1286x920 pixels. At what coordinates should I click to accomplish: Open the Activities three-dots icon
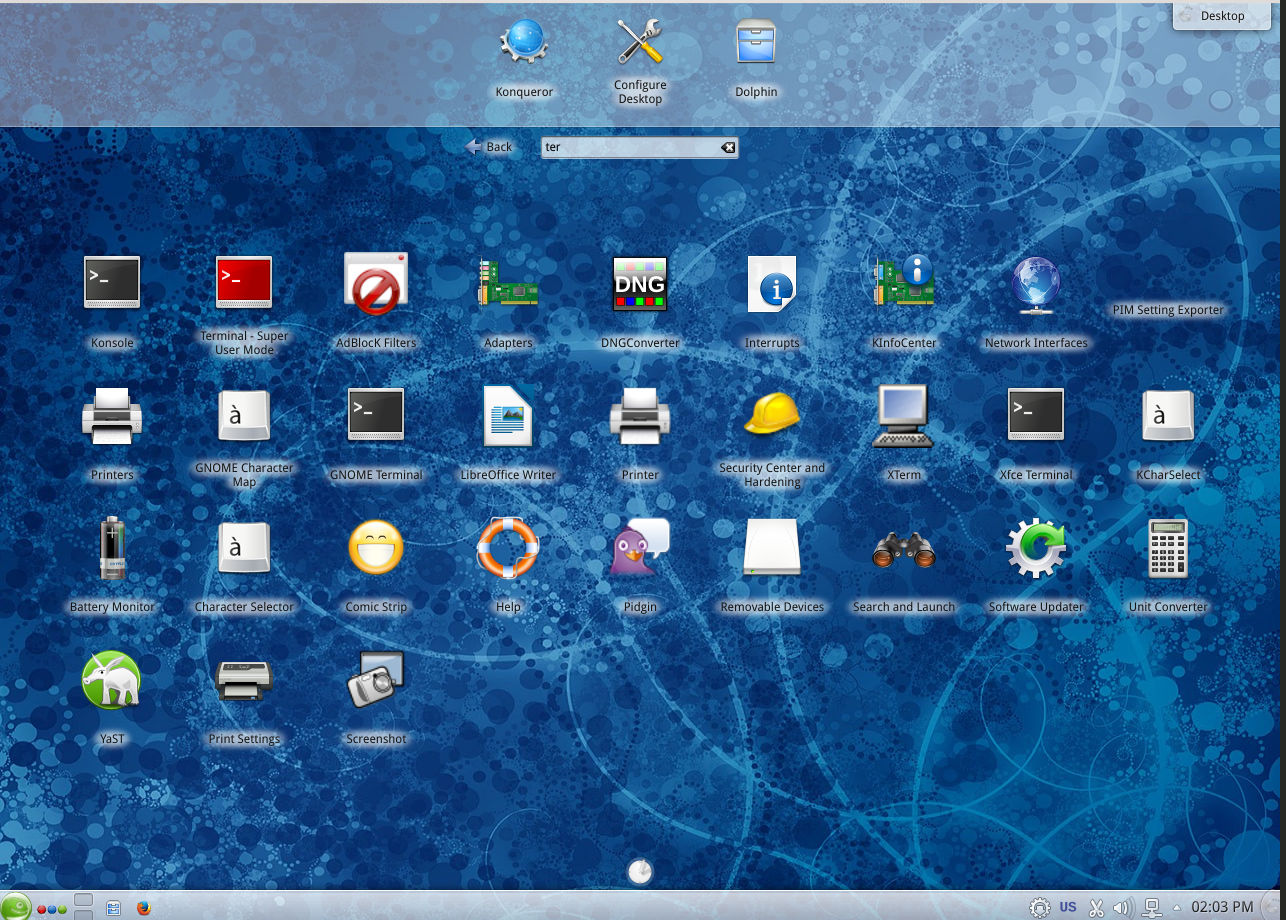coord(52,909)
